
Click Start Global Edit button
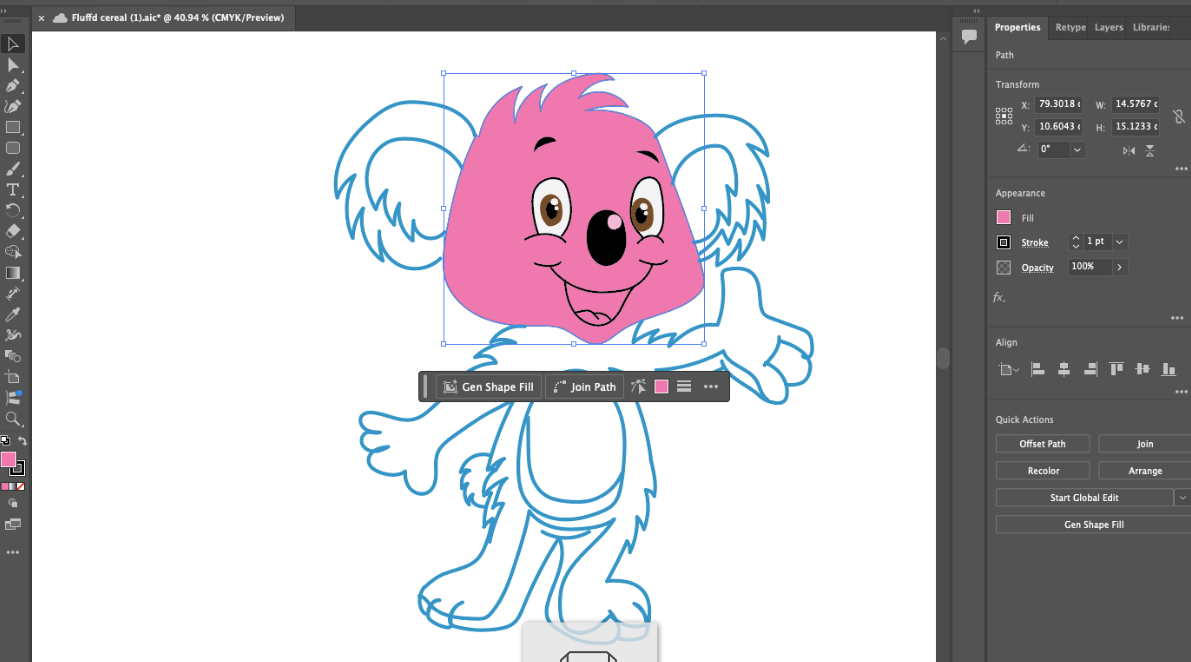[x=1084, y=498]
